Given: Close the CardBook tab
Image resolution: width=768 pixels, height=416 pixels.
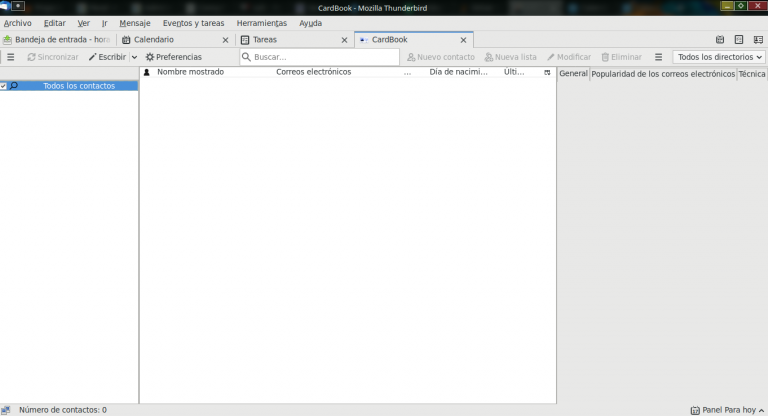Looking at the screenshot, I should (463, 40).
